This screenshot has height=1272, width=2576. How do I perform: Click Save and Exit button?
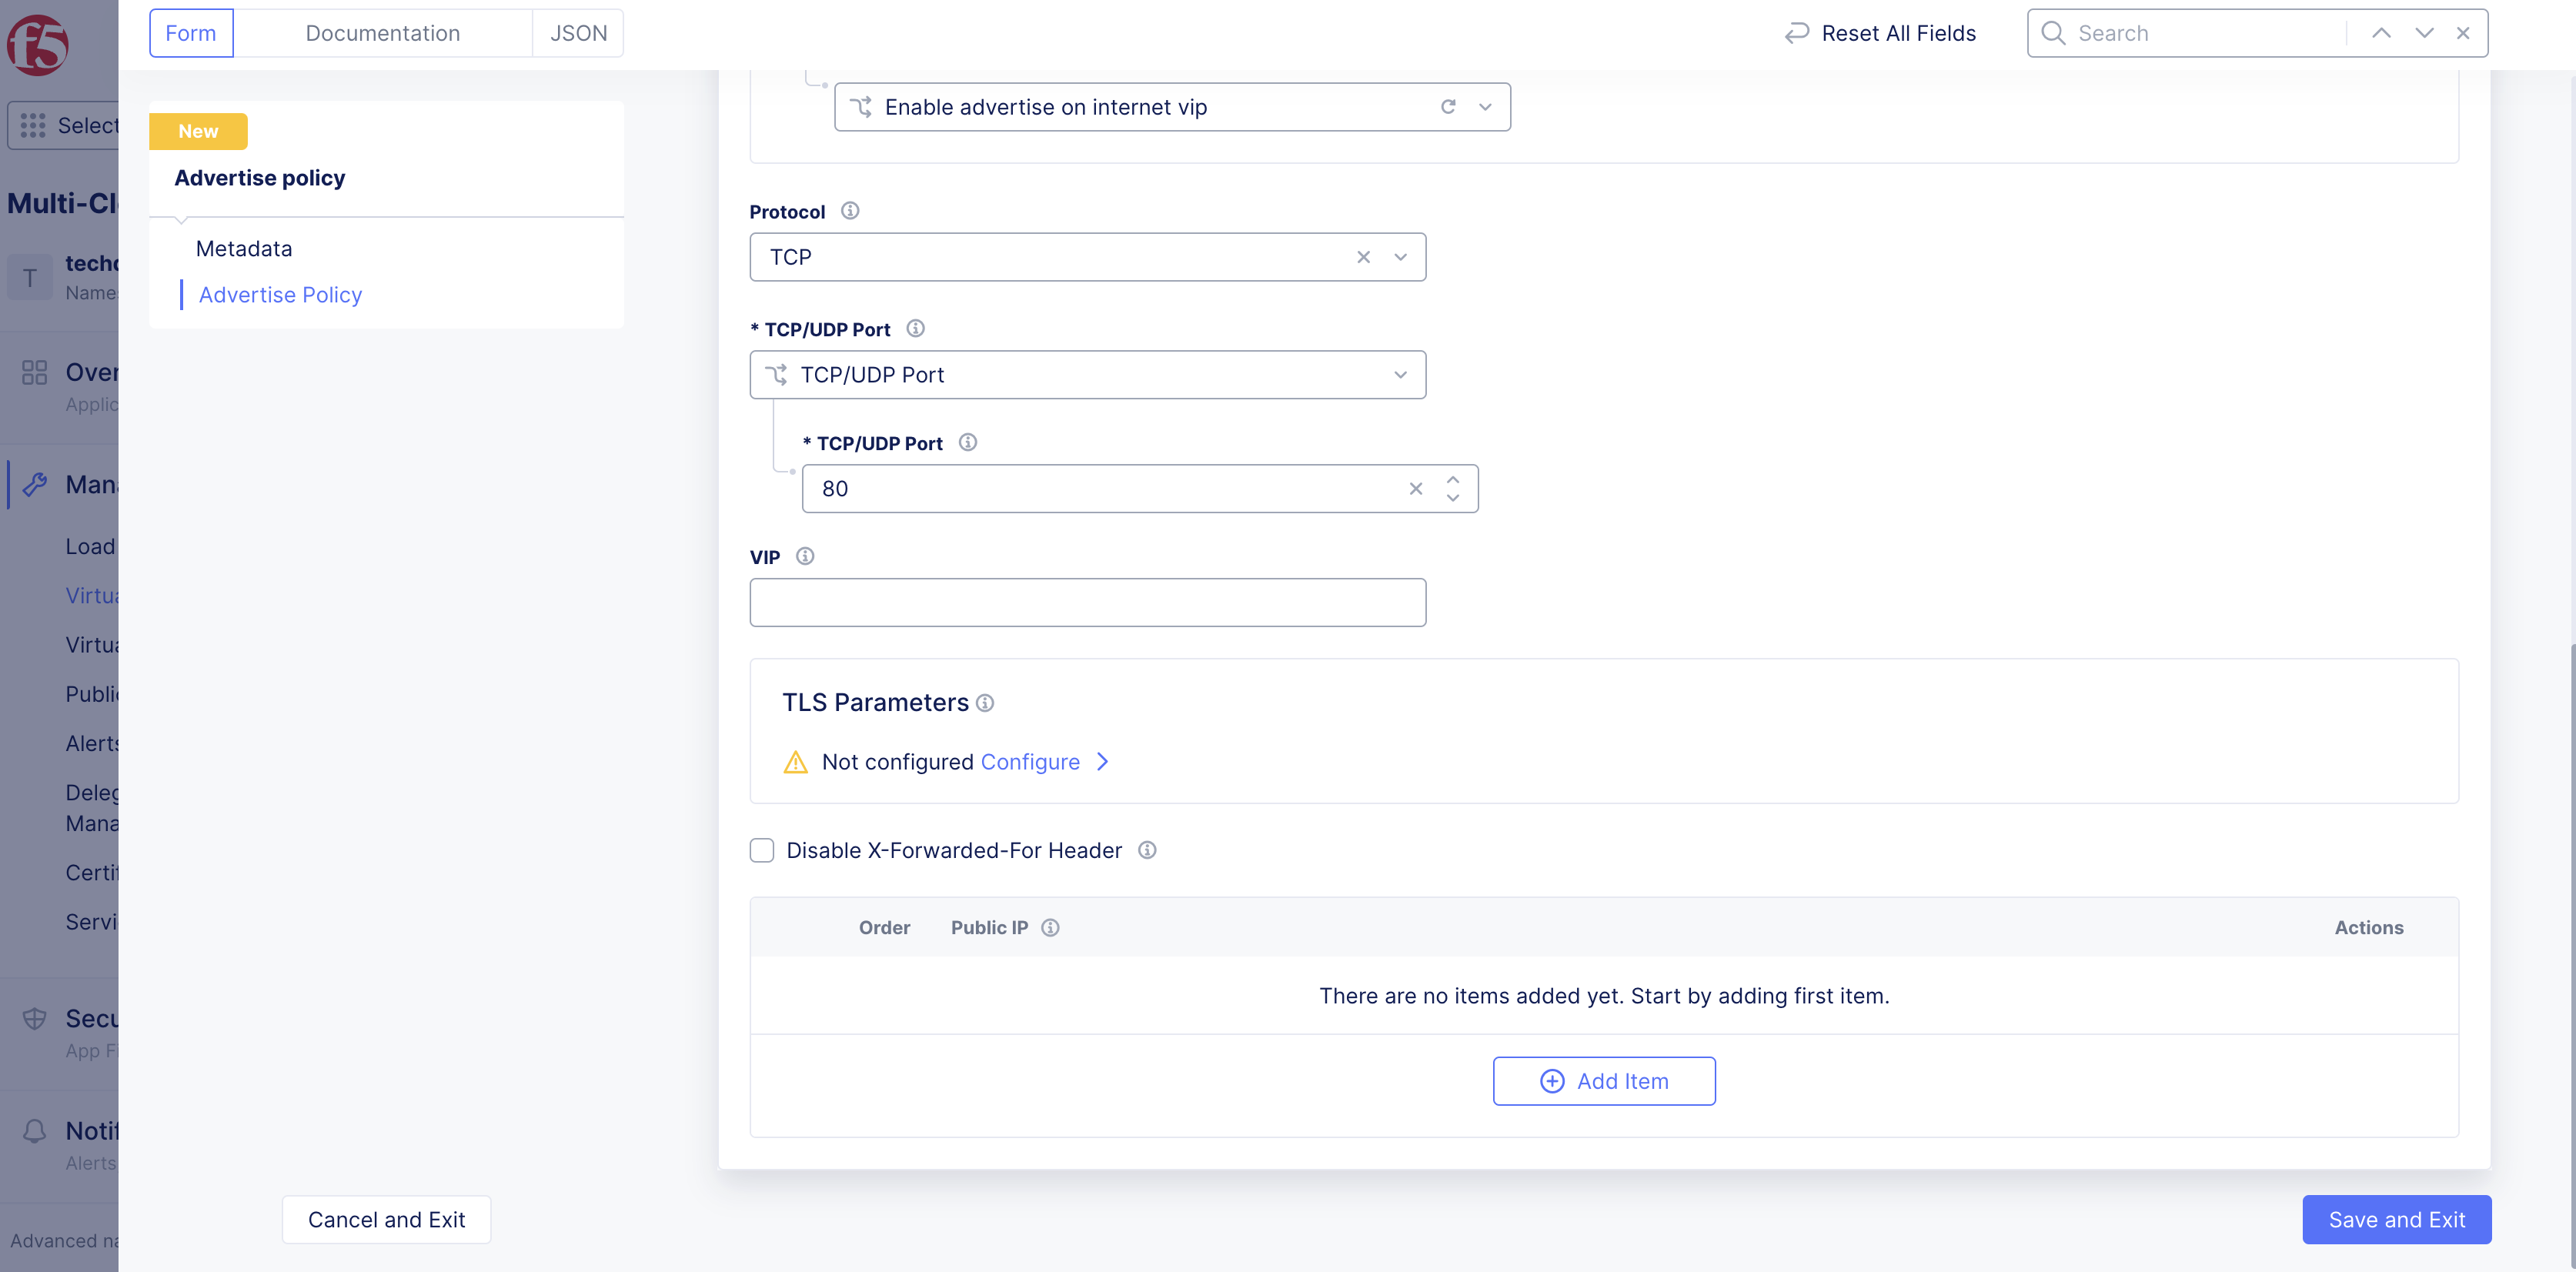tap(2396, 1220)
